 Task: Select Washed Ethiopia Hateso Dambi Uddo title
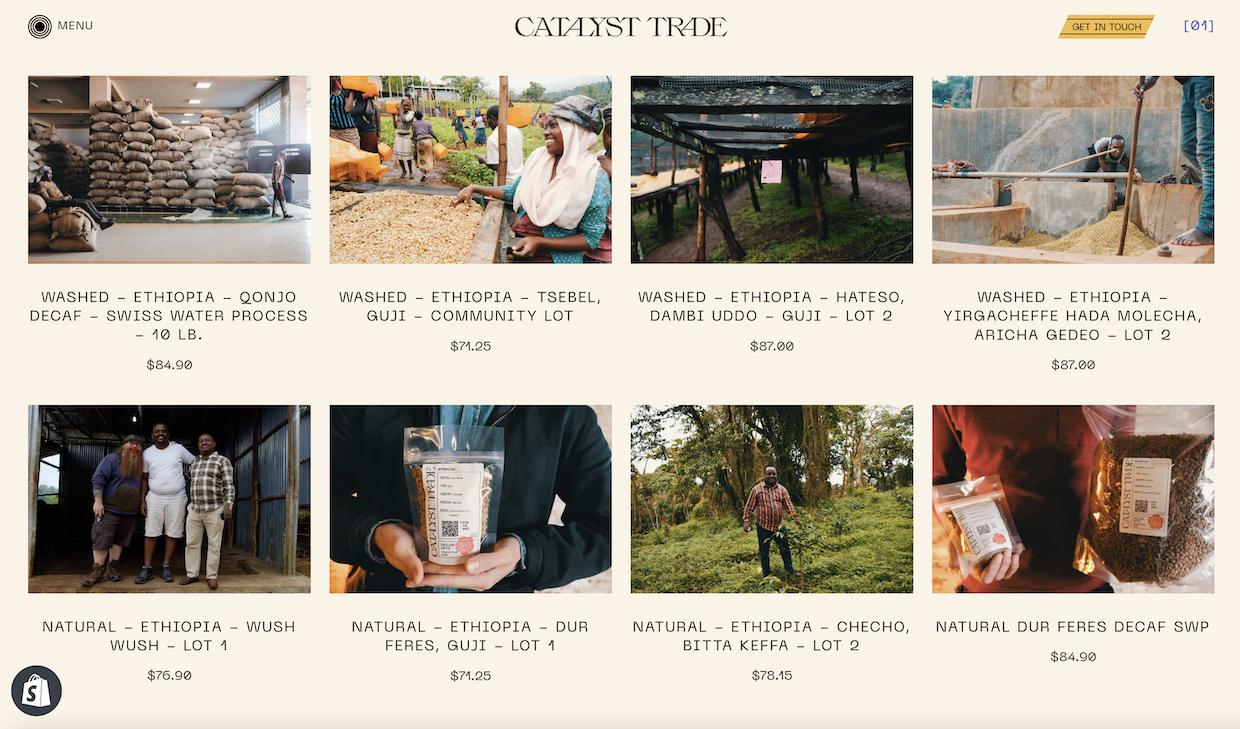771,306
